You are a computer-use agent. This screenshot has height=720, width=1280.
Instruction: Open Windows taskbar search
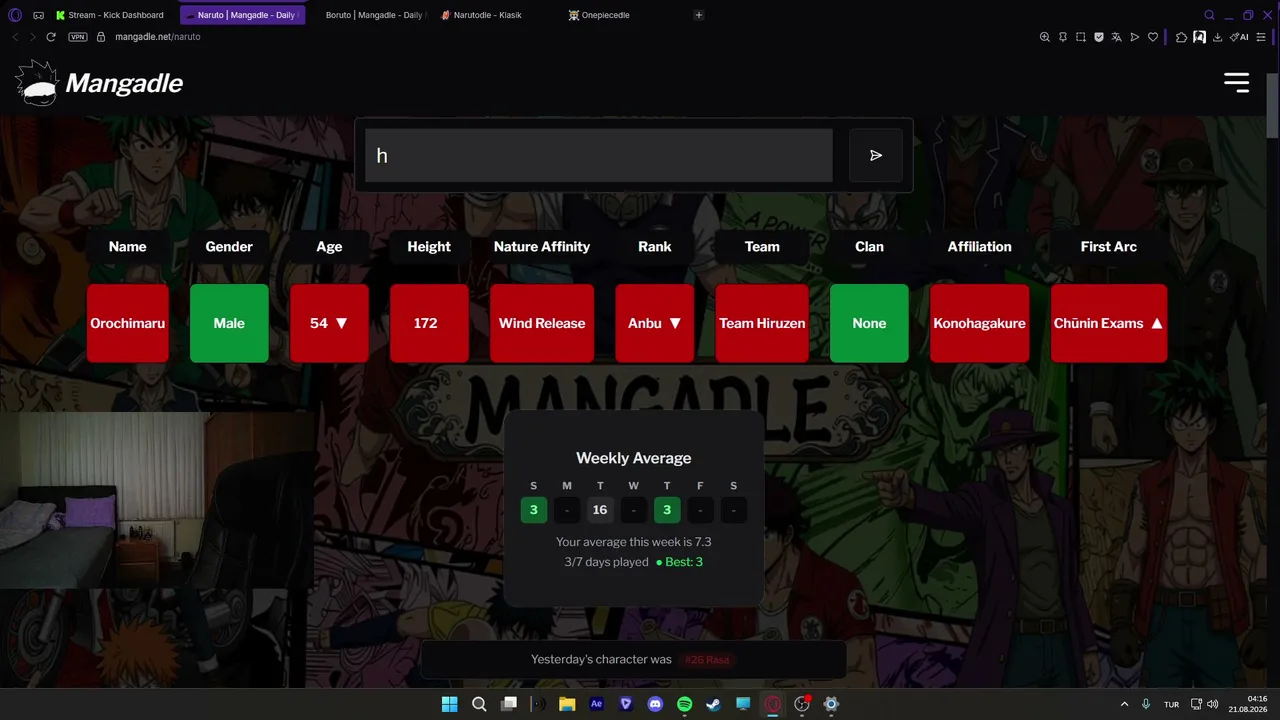tap(479, 704)
